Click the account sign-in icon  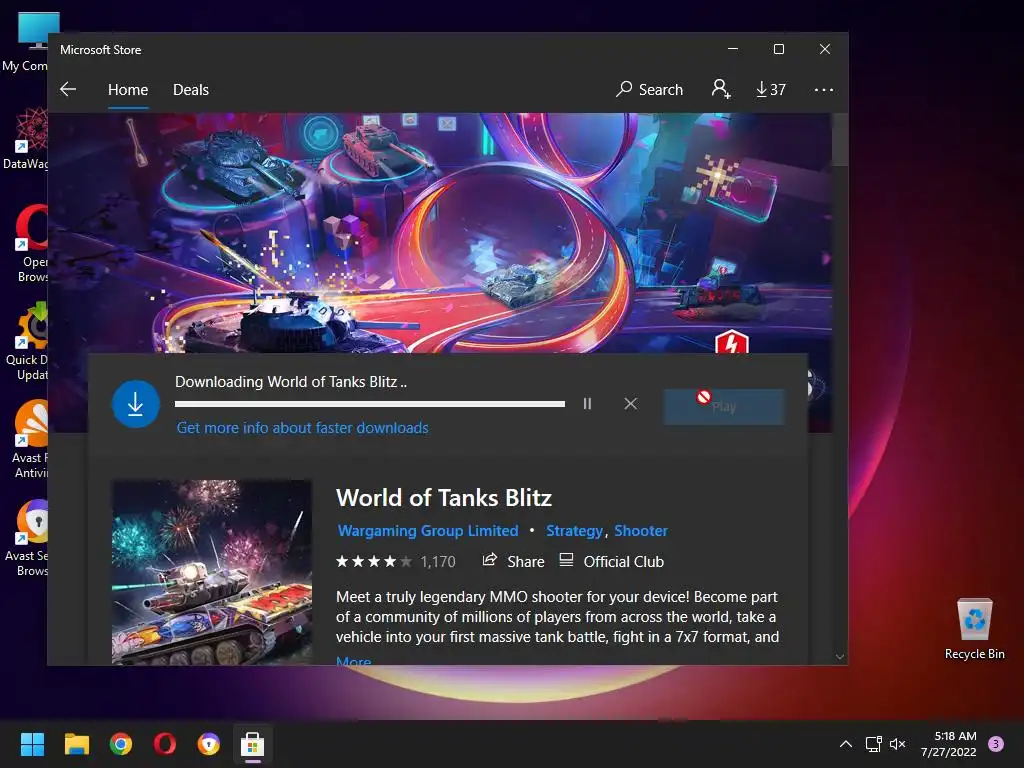721,89
